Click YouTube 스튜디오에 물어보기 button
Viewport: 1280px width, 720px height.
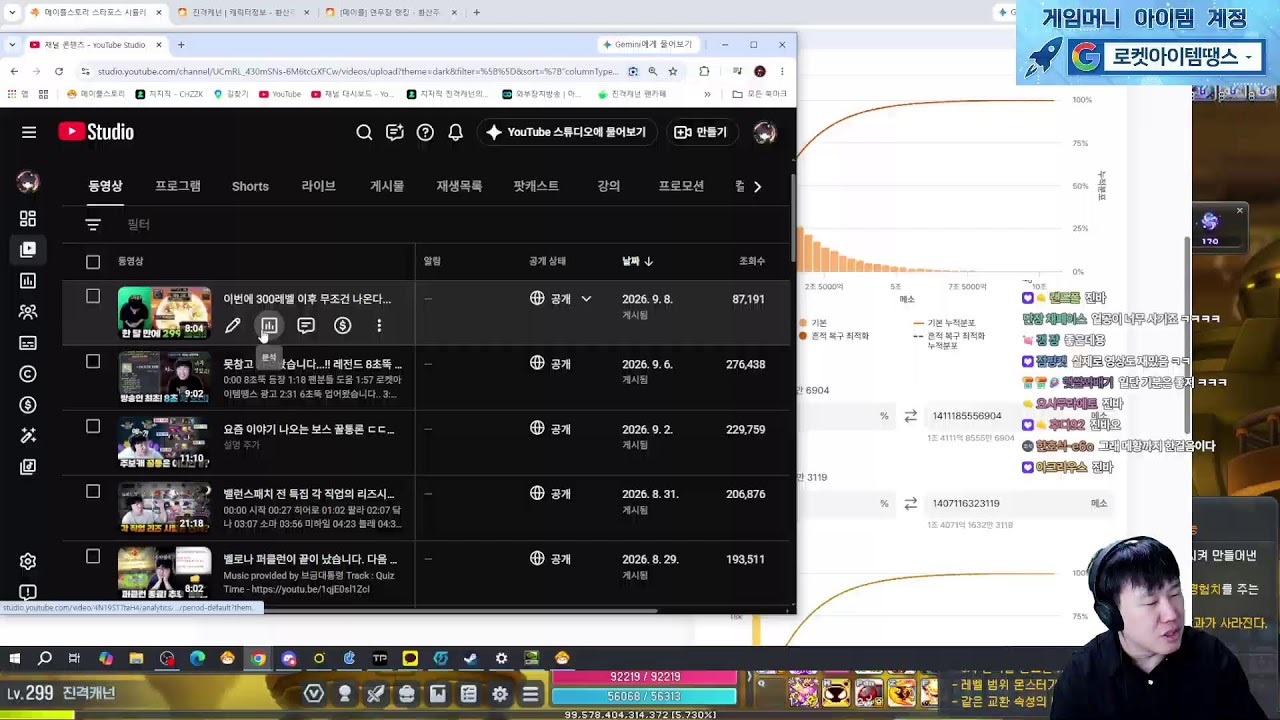pos(566,132)
